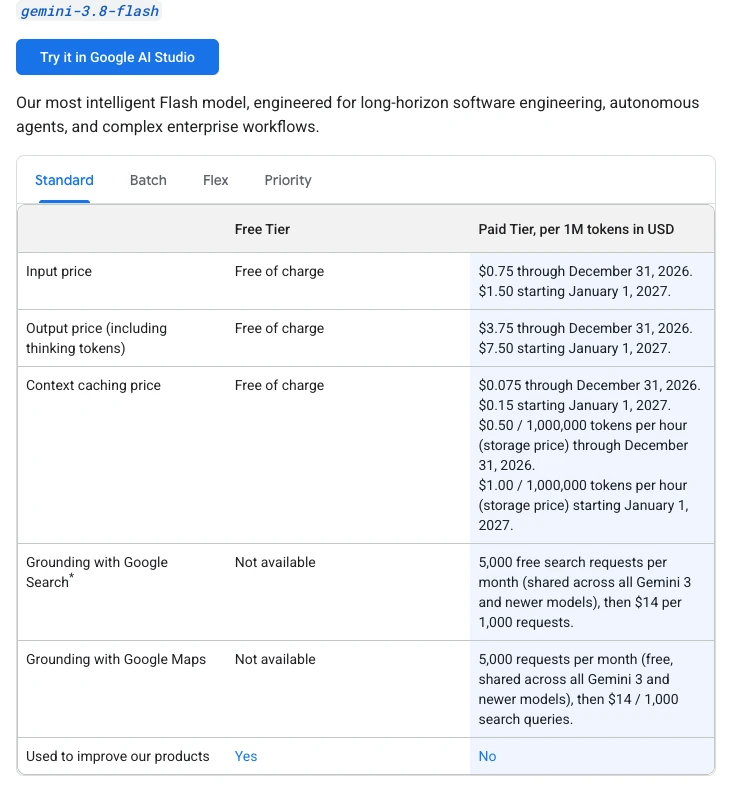This screenshot has width=732, height=785.
Task: Click the $7.50 starting January 1, 2027 text
Action: tap(574, 348)
